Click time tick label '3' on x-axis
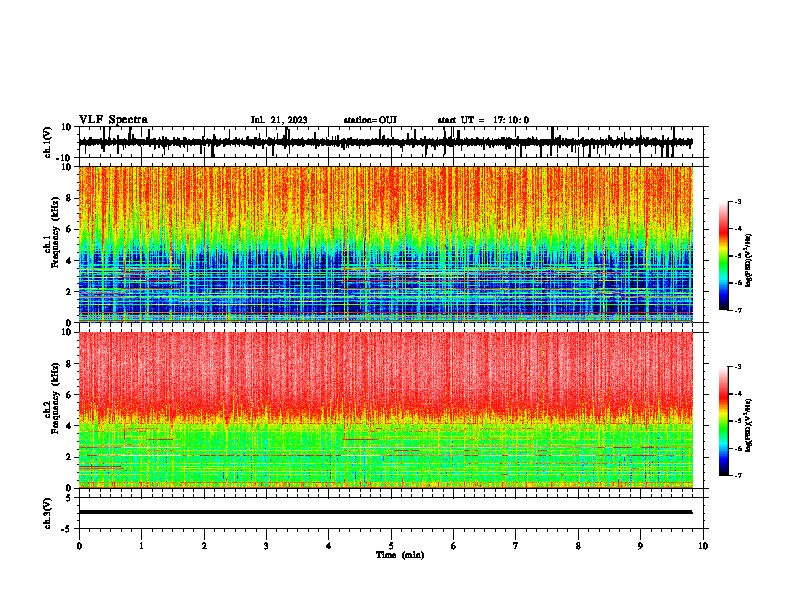 [266, 546]
